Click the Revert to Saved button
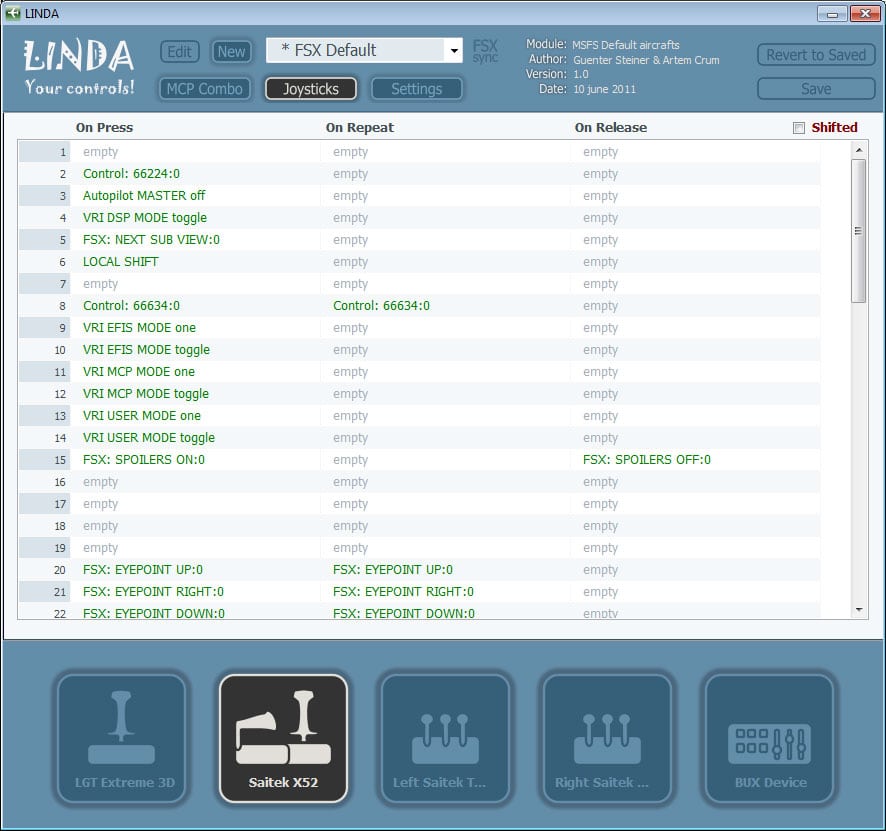886x831 pixels. point(815,55)
